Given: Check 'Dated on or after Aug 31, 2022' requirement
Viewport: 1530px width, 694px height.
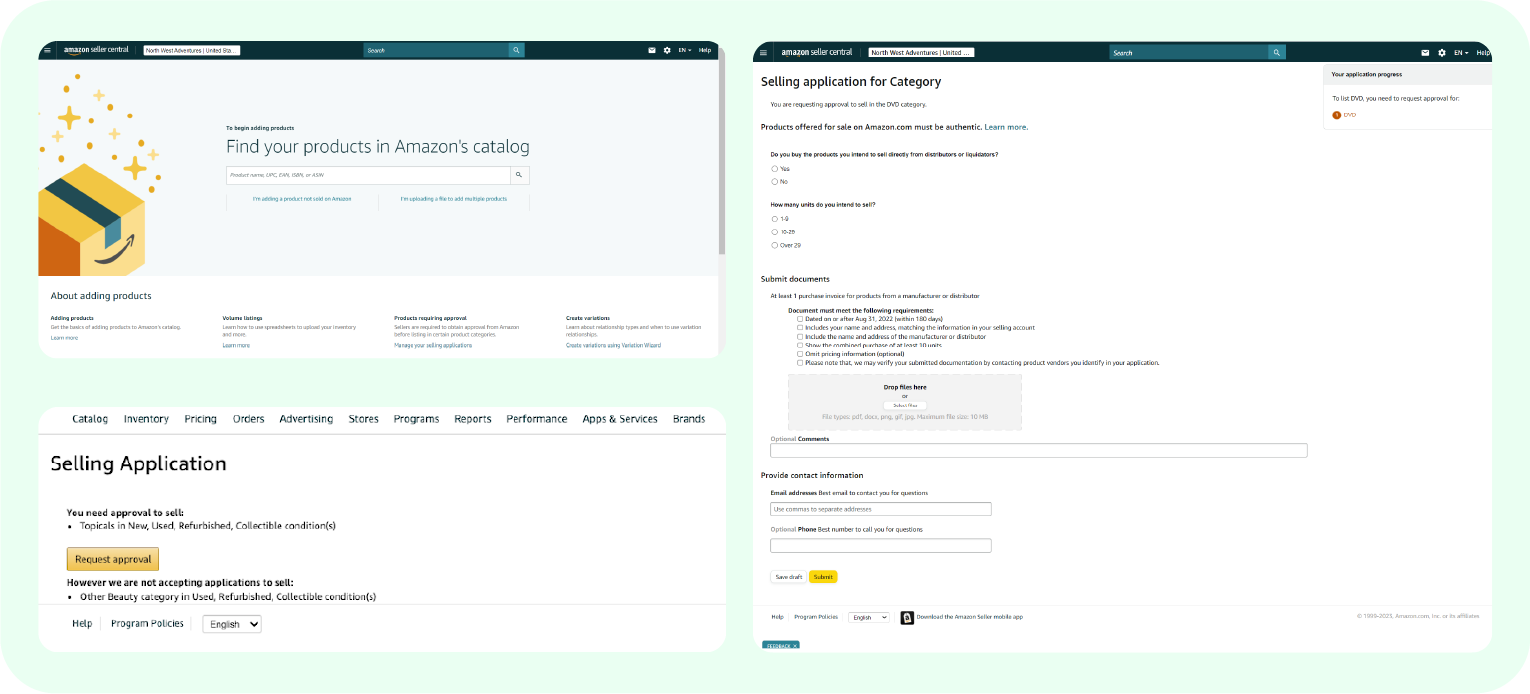Looking at the screenshot, I should click(x=800, y=318).
